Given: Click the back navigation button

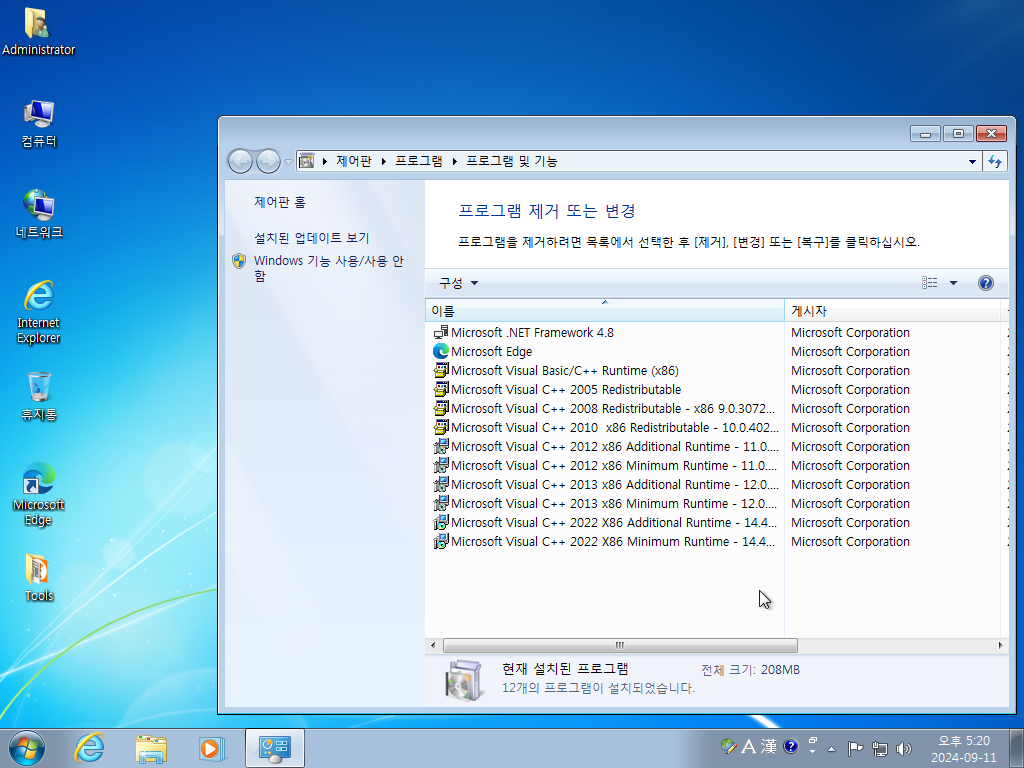Looking at the screenshot, I should click(240, 161).
